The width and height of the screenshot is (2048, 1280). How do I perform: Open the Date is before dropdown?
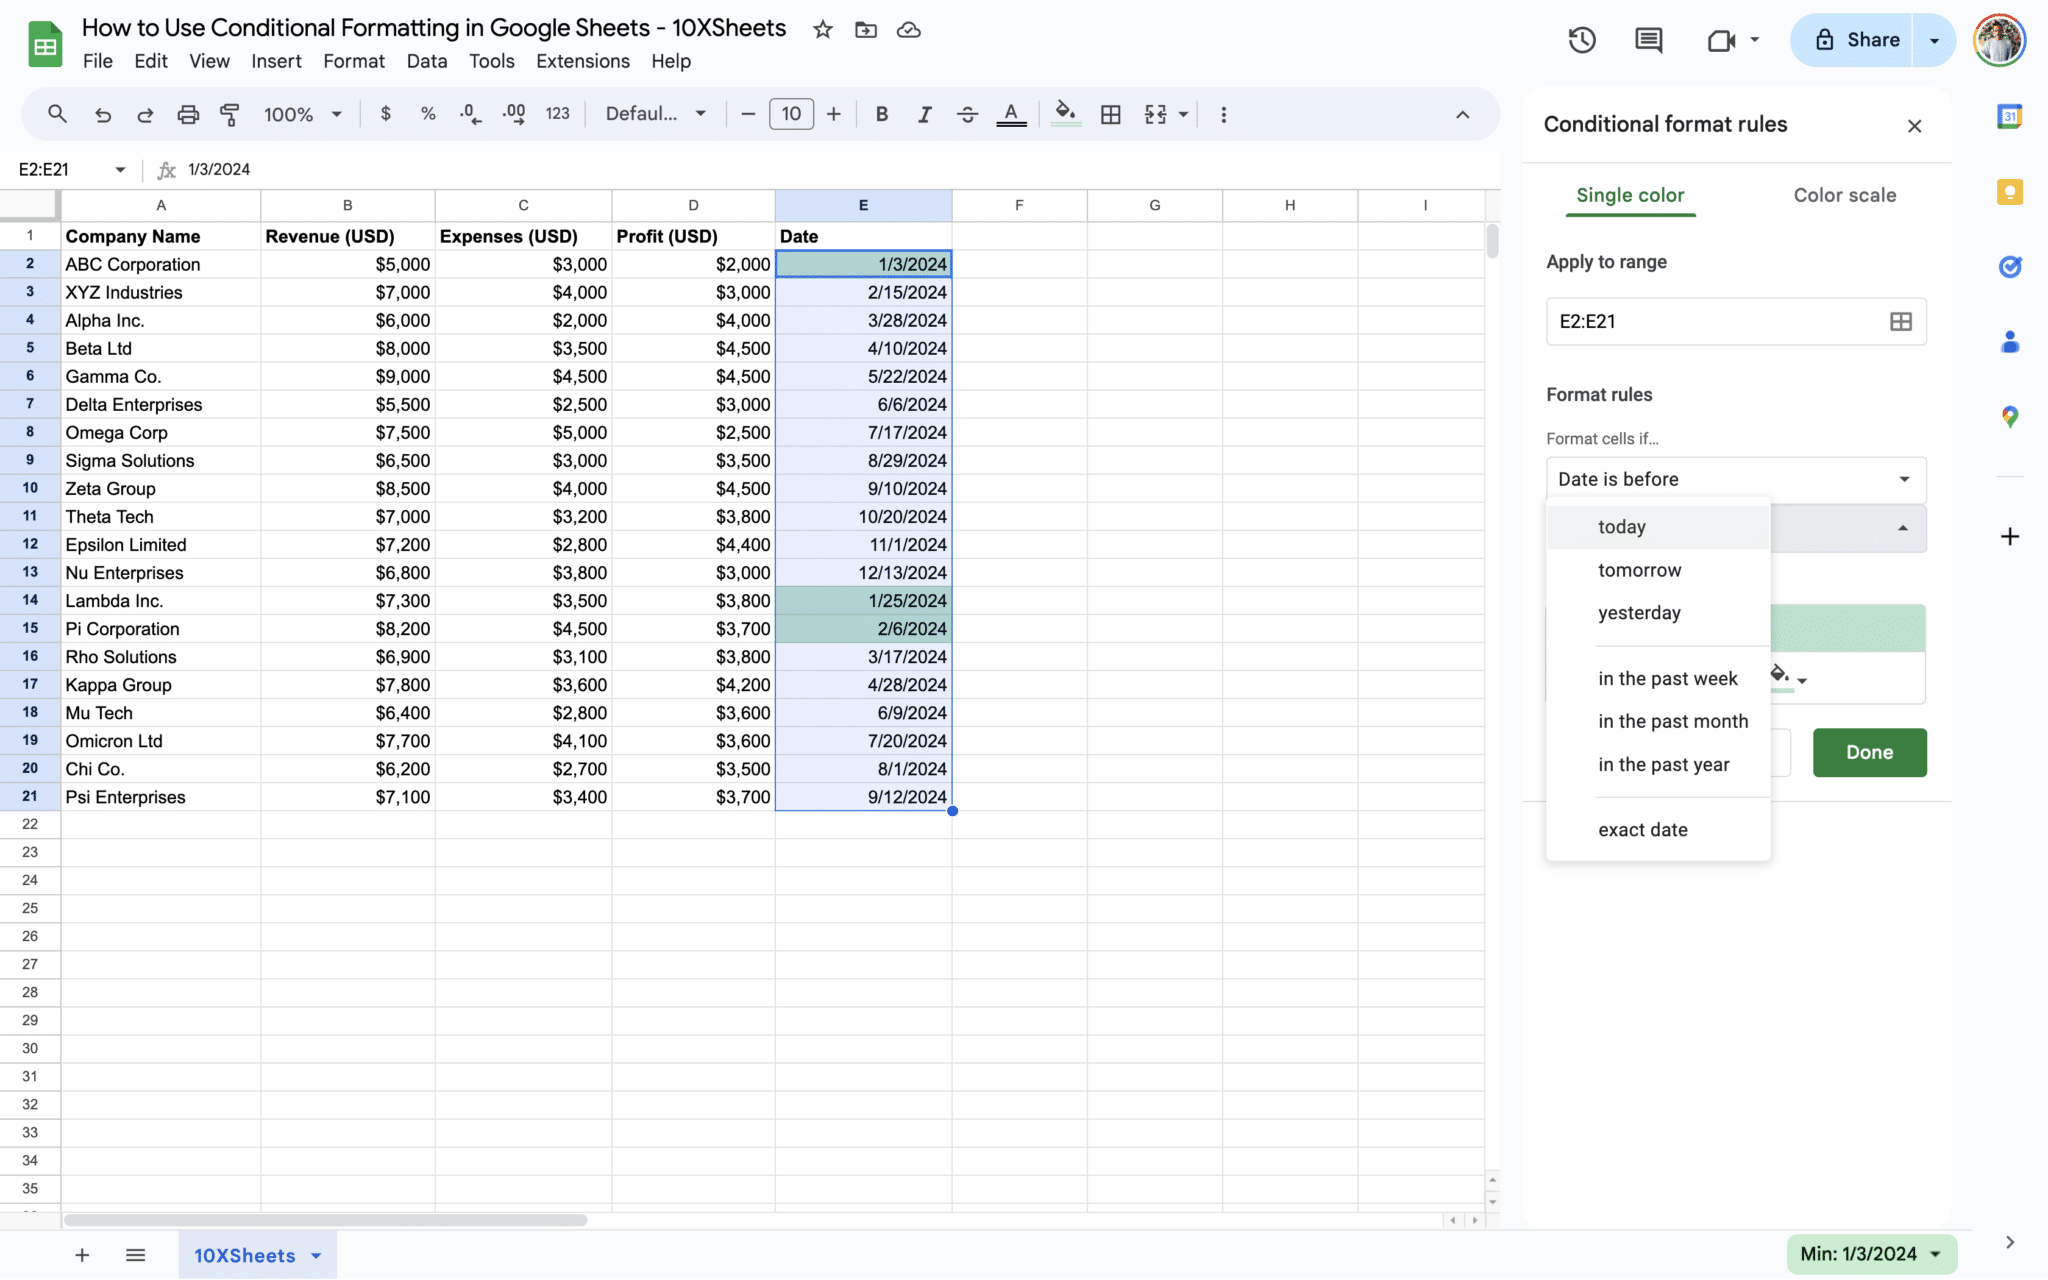pos(1736,479)
